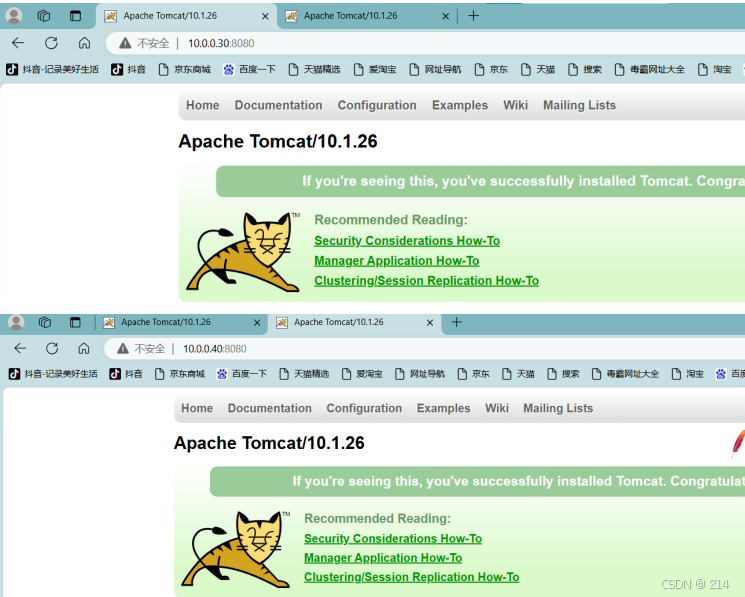The width and height of the screenshot is (745, 597).
Task: Open Wiki in the bottom Tomcat page
Action: point(497,408)
